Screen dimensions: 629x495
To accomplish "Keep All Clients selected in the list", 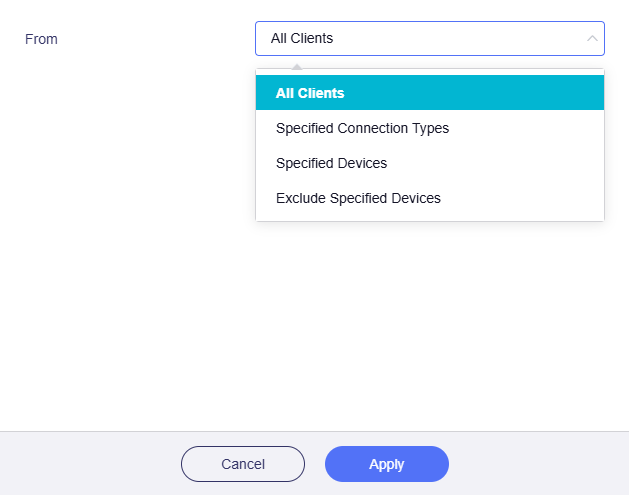I will point(429,93).
